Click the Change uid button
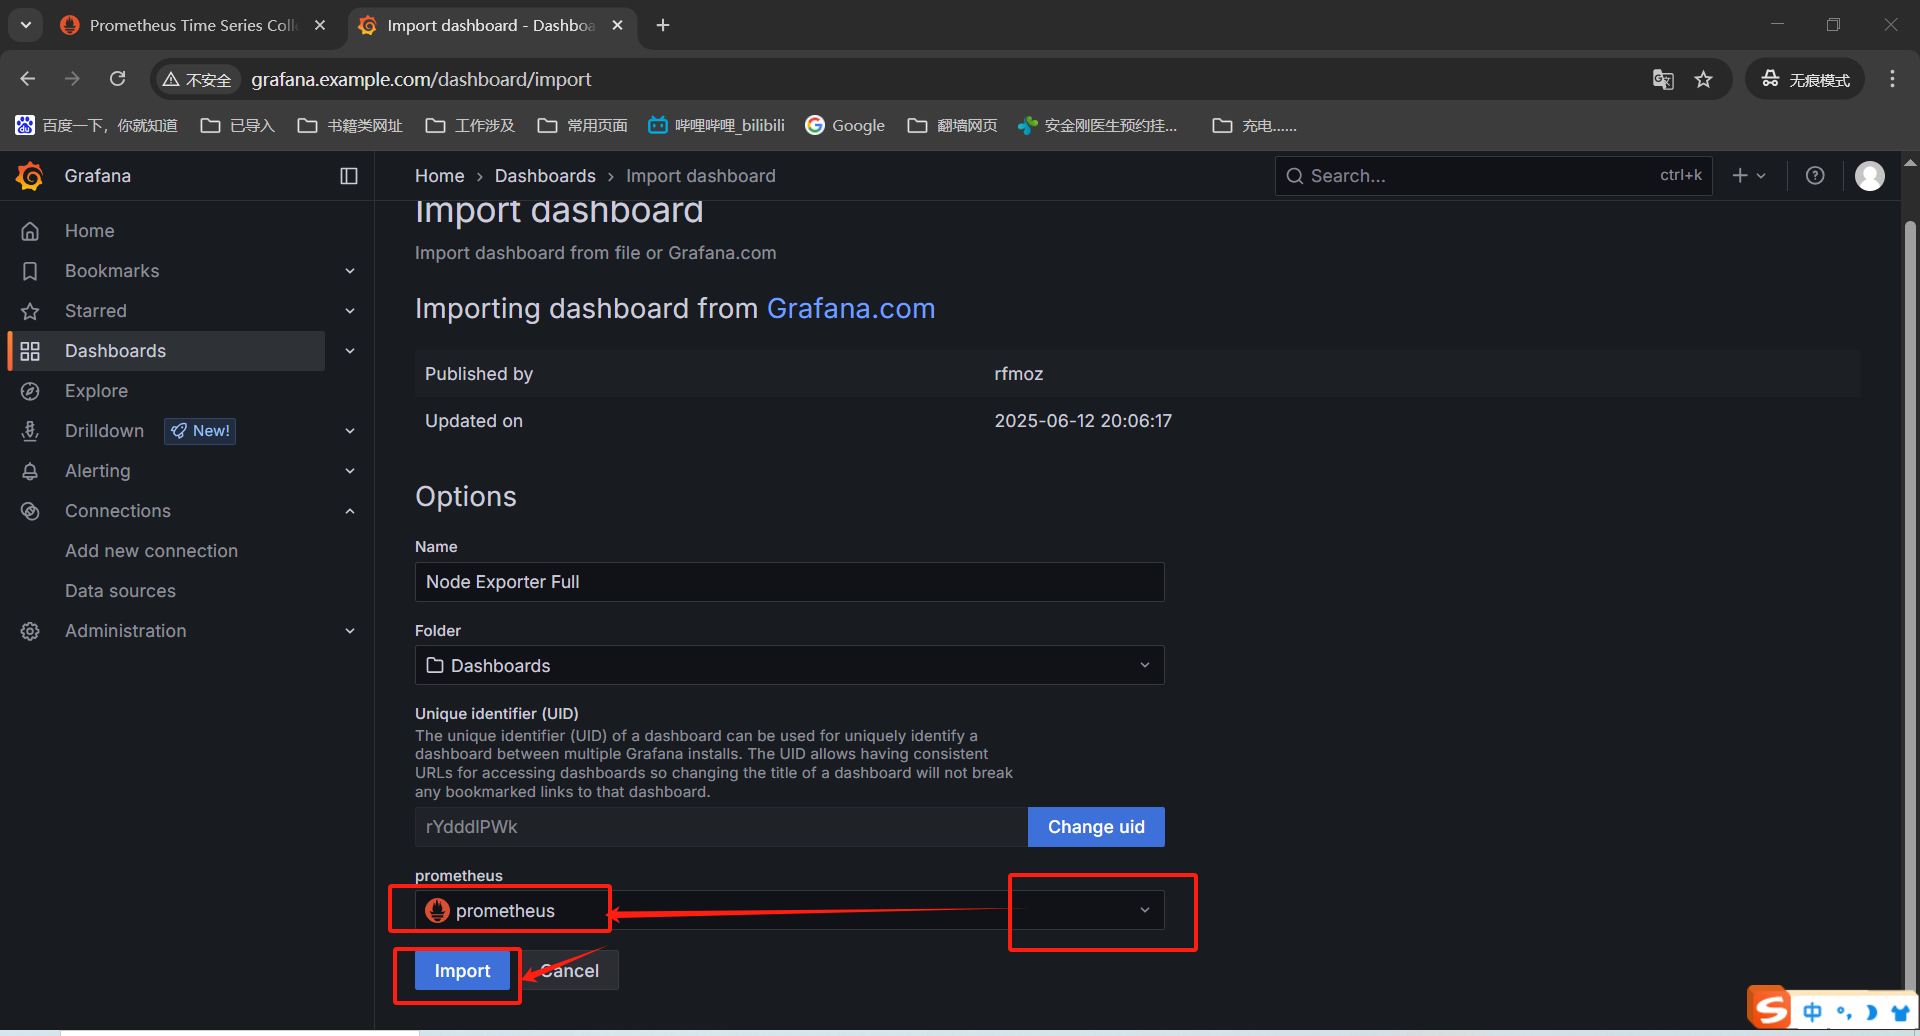 tap(1096, 827)
